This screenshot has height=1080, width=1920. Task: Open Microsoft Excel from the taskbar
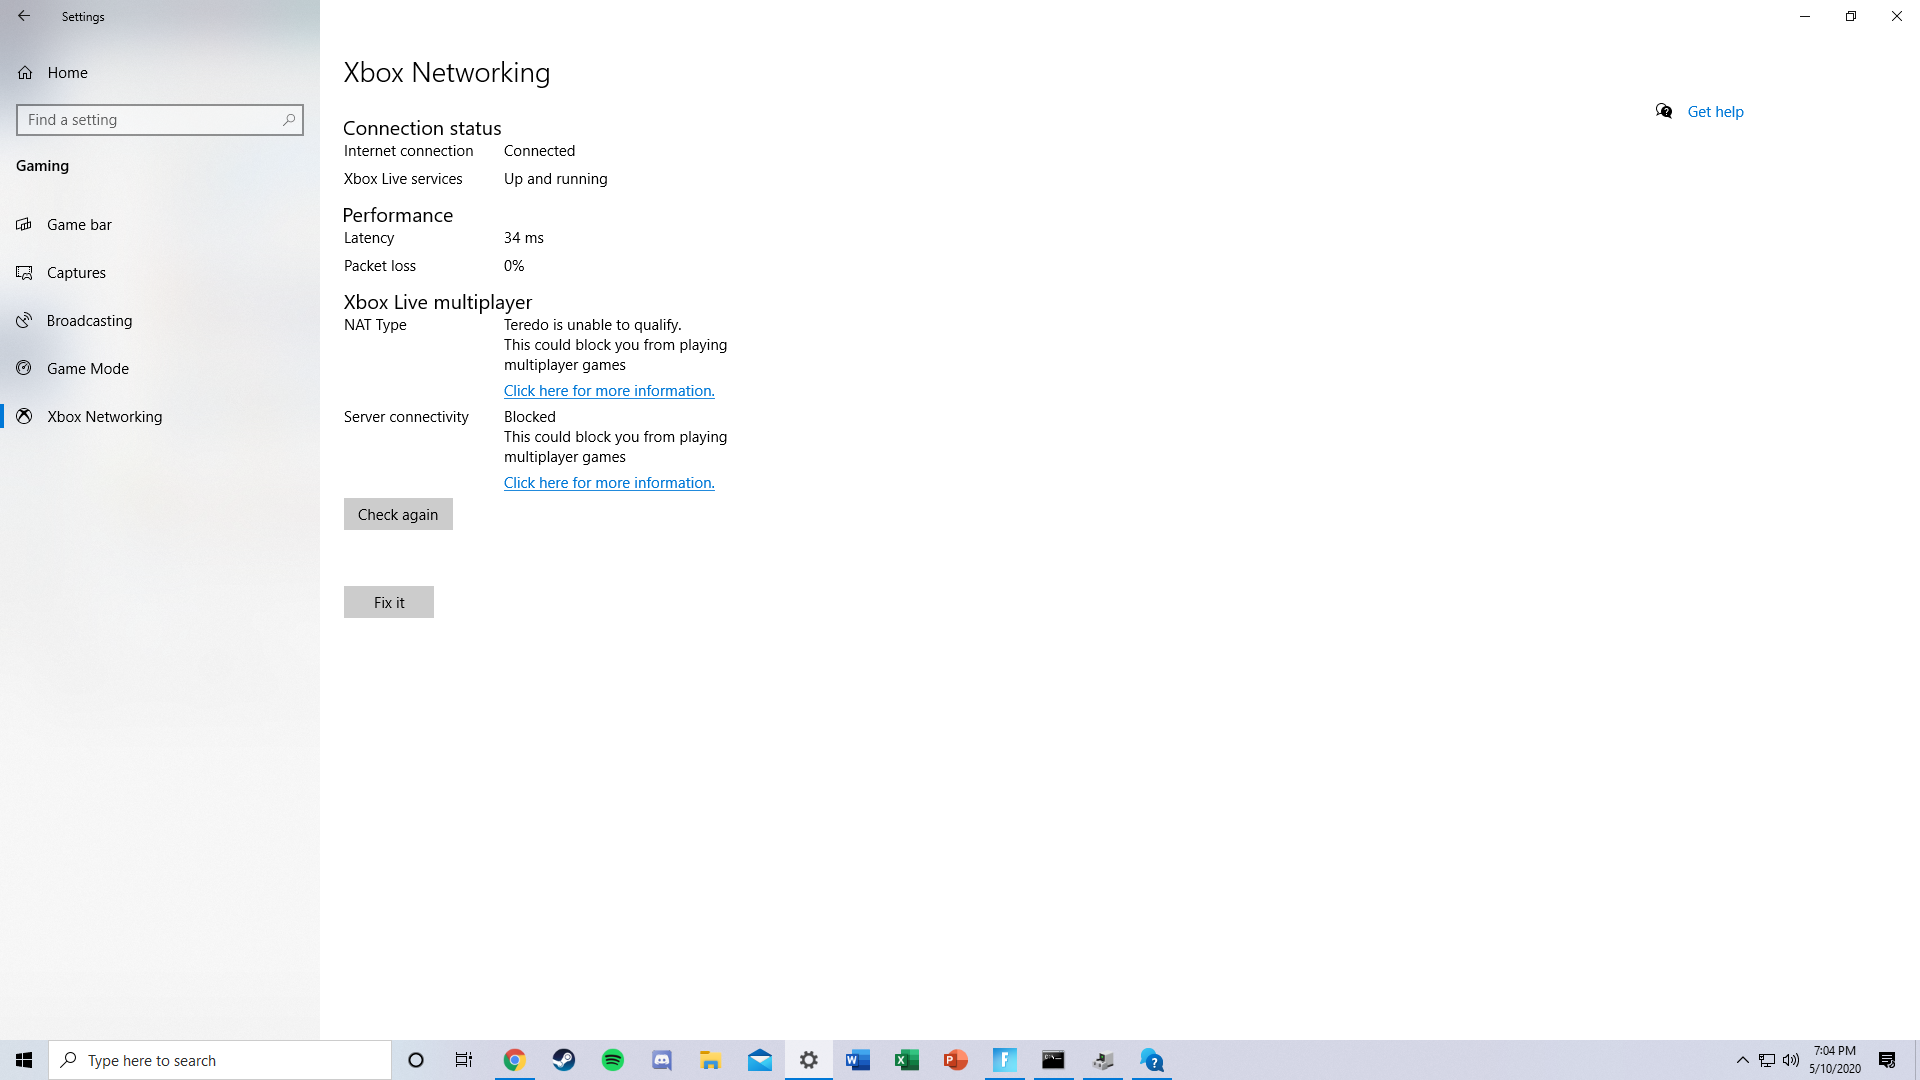click(x=907, y=1060)
